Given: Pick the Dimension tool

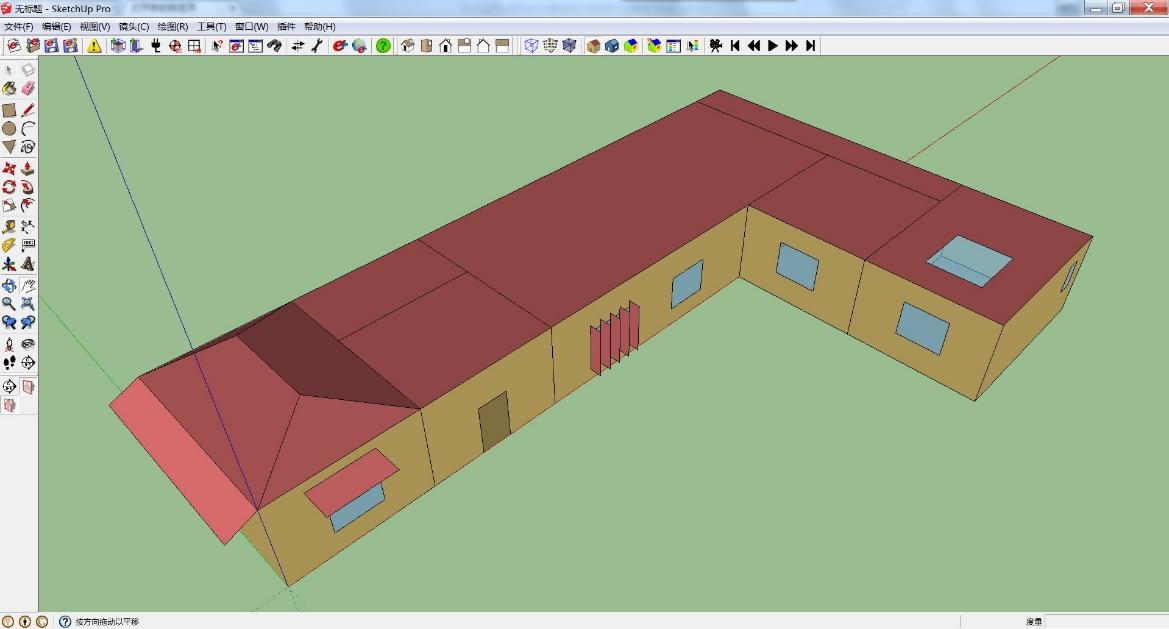Looking at the screenshot, I should (x=28, y=227).
